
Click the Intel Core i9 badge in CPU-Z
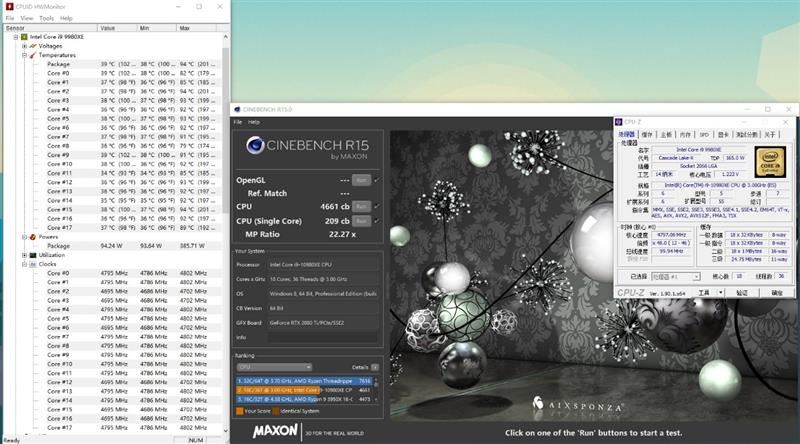coord(770,162)
